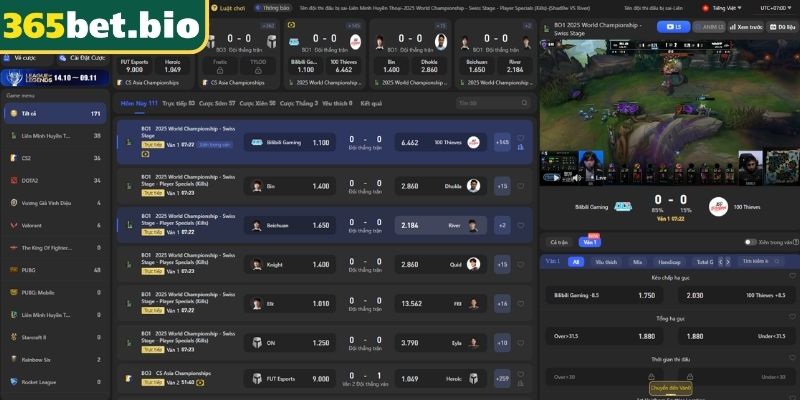
Task: Select the Ván 1 map tab
Action: [x=590, y=242]
